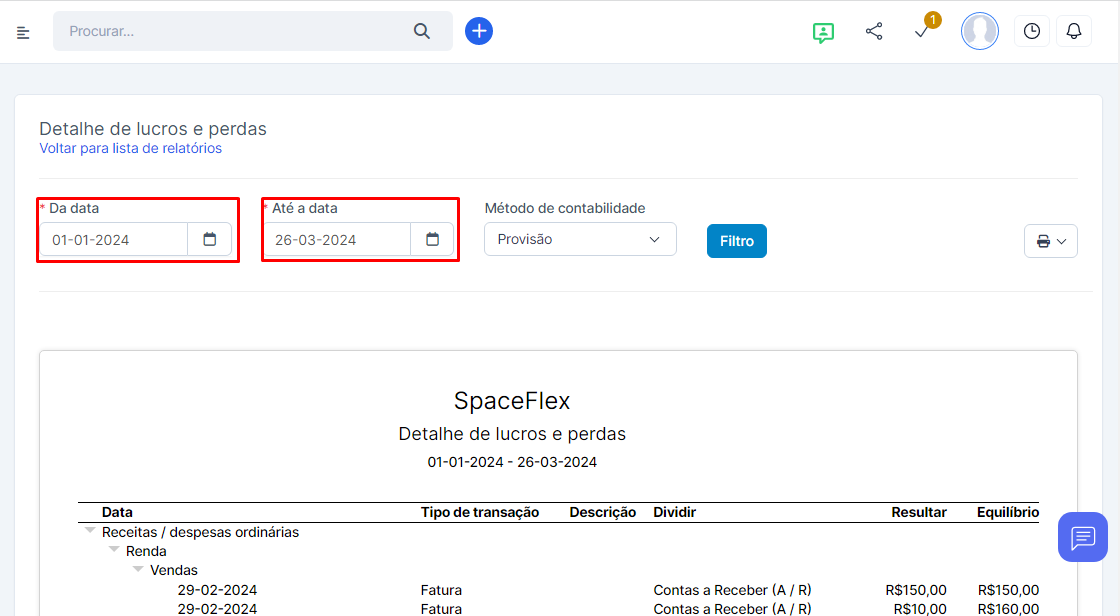Click the share icon in header

(873, 32)
